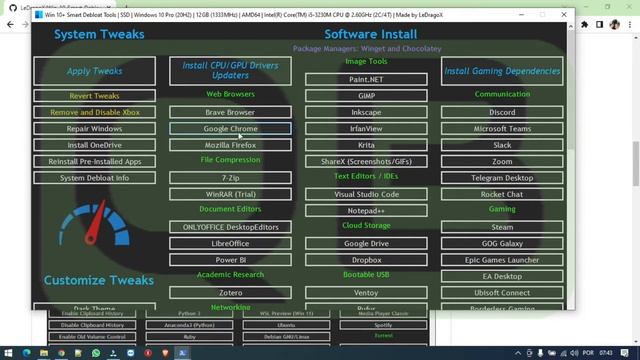Click Install CPU/GPU Drivers Updaters
This screenshot has width=640, height=360.
pos(231,71)
